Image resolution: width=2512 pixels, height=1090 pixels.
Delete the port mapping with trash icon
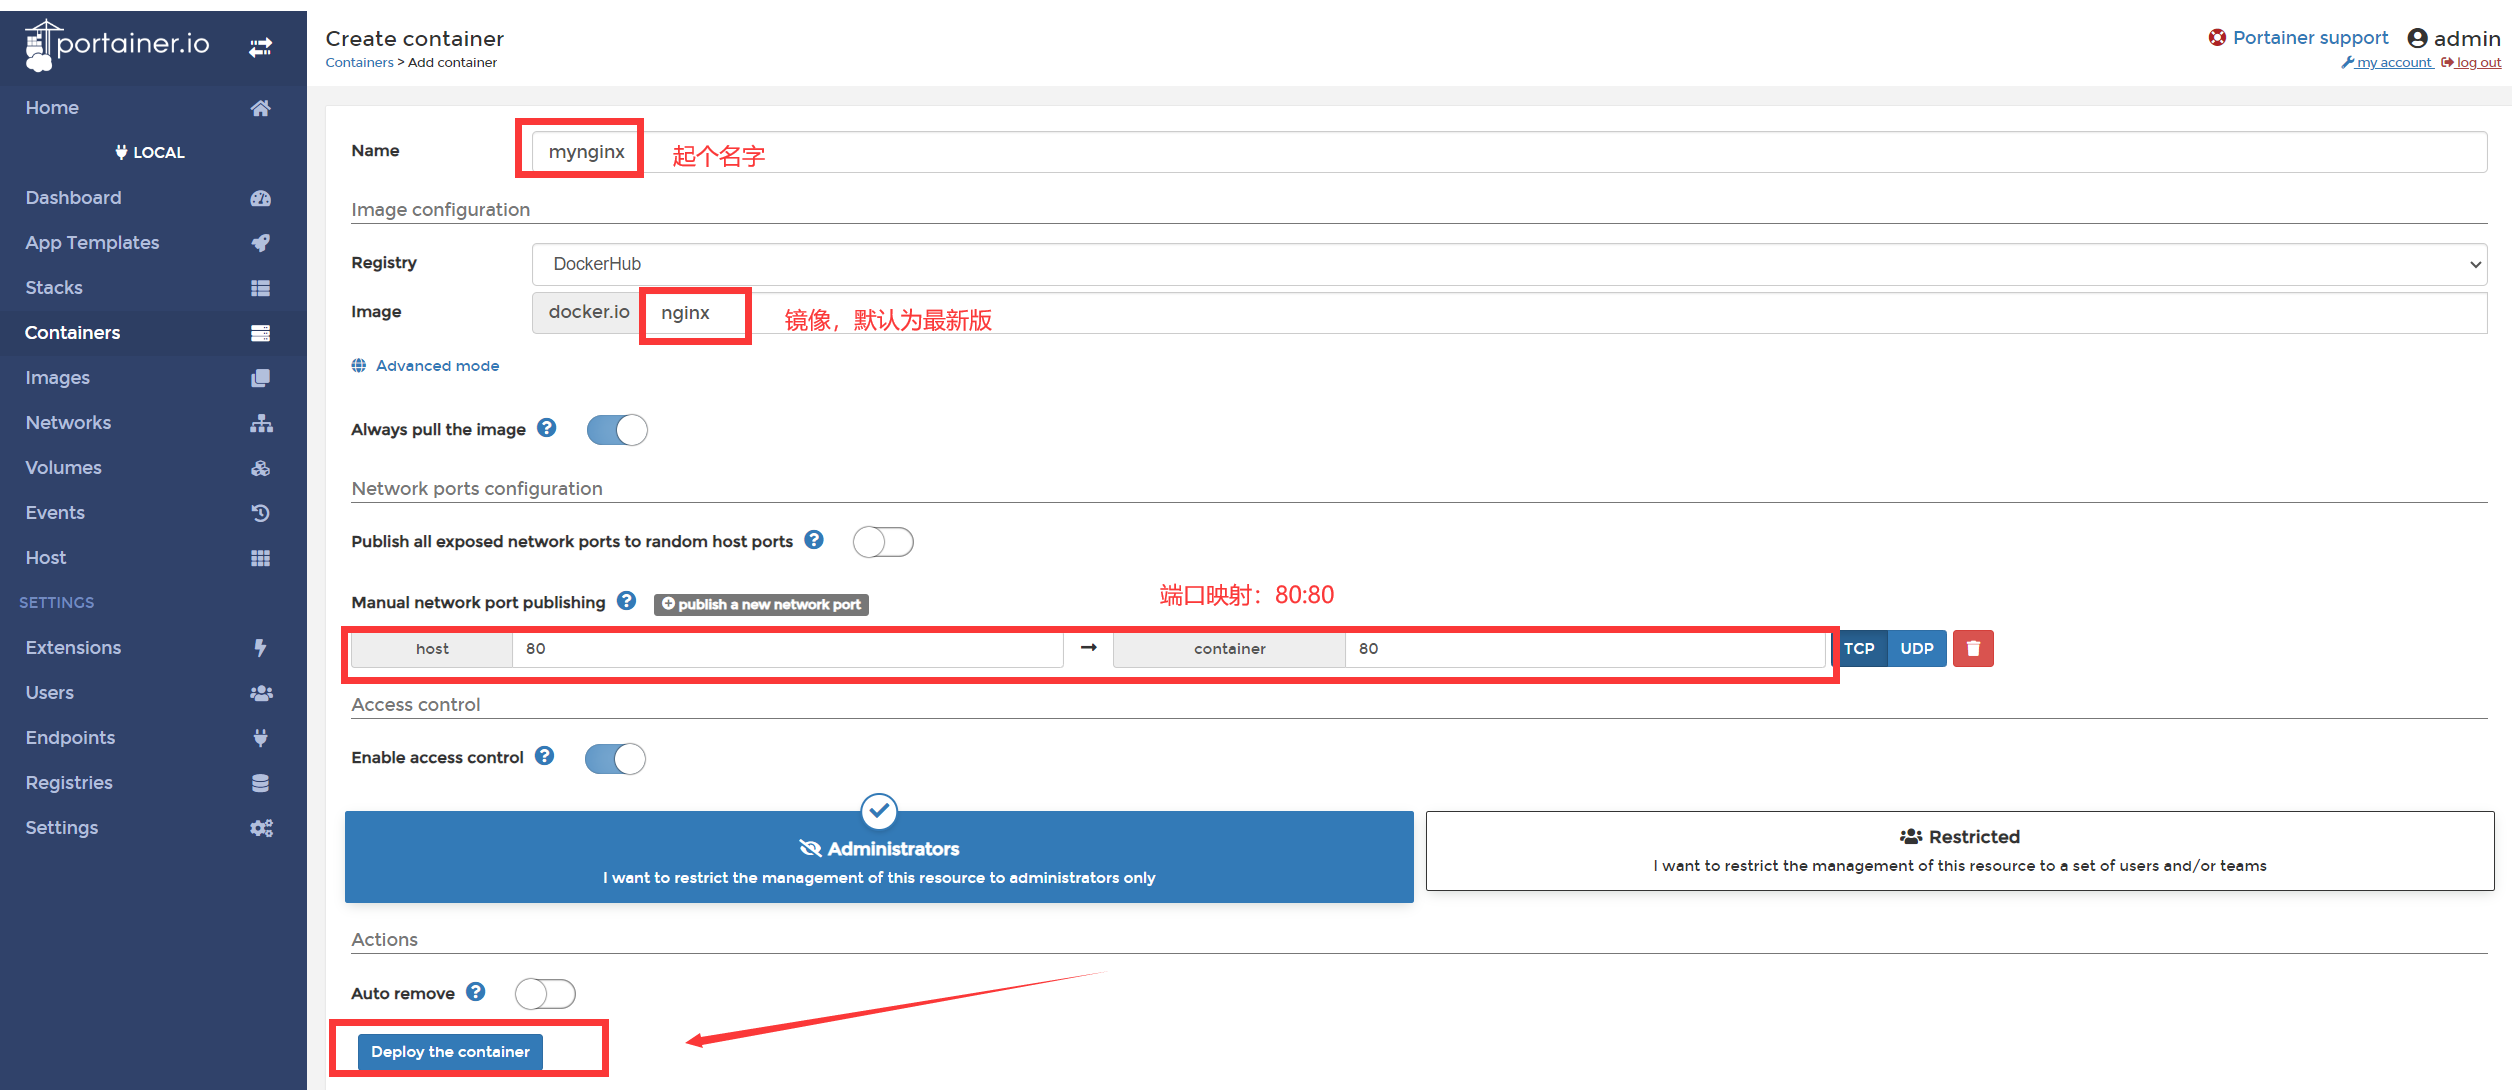tap(1973, 648)
